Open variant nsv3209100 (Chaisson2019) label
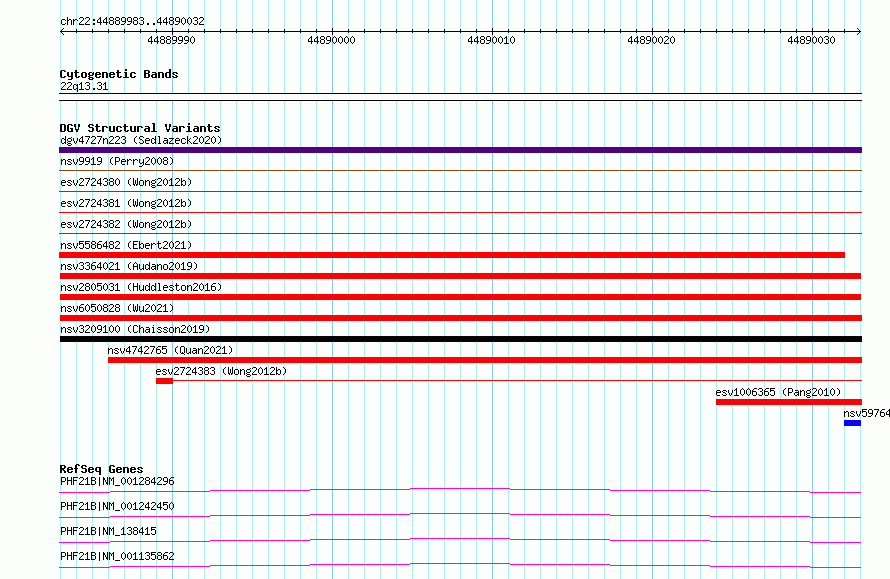The height and width of the screenshot is (579, 890). (x=135, y=329)
